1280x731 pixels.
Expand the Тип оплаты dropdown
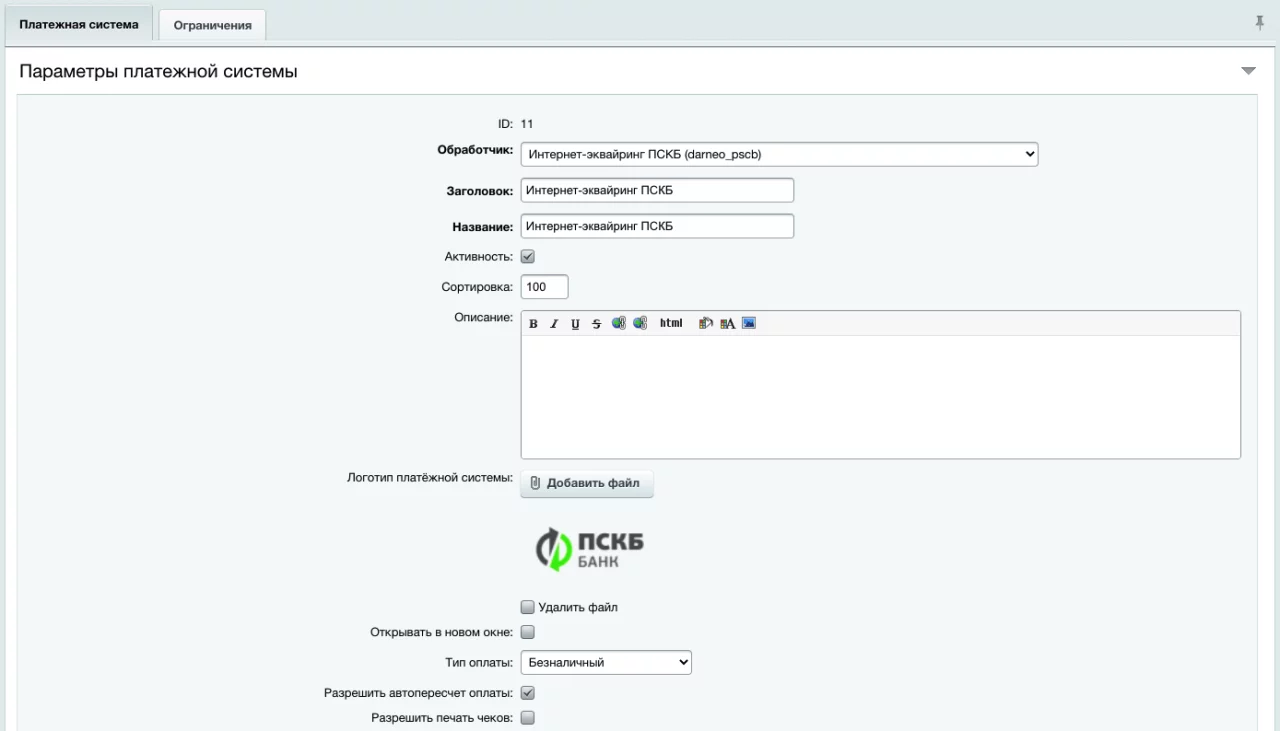tap(606, 662)
